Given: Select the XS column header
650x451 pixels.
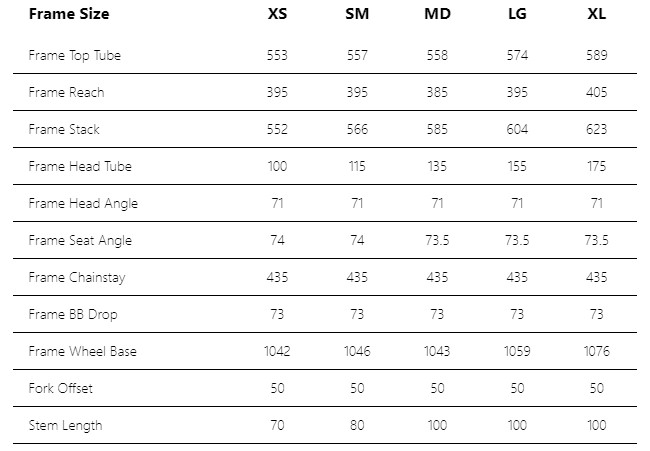Looking at the screenshot, I should click(277, 14).
